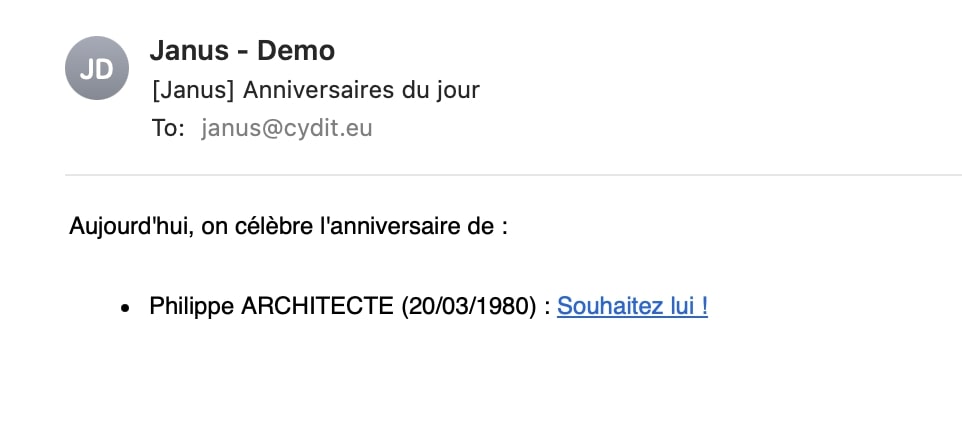
Task: Open the Souhaitez lui ! link
Action: [632, 306]
